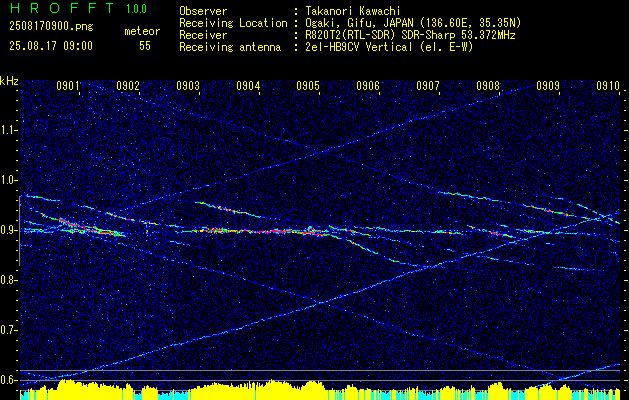Click time marker 0907
The height and width of the screenshot is (400, 629).
(428, 85)
